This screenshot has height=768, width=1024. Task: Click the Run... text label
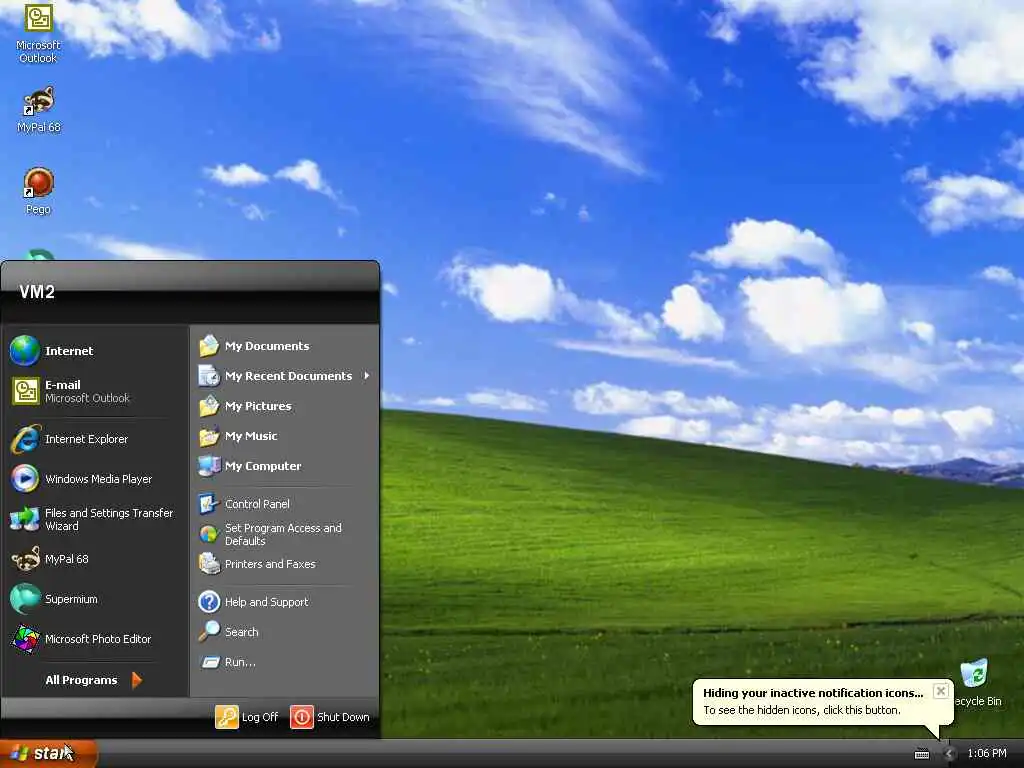tap(240, 662)
